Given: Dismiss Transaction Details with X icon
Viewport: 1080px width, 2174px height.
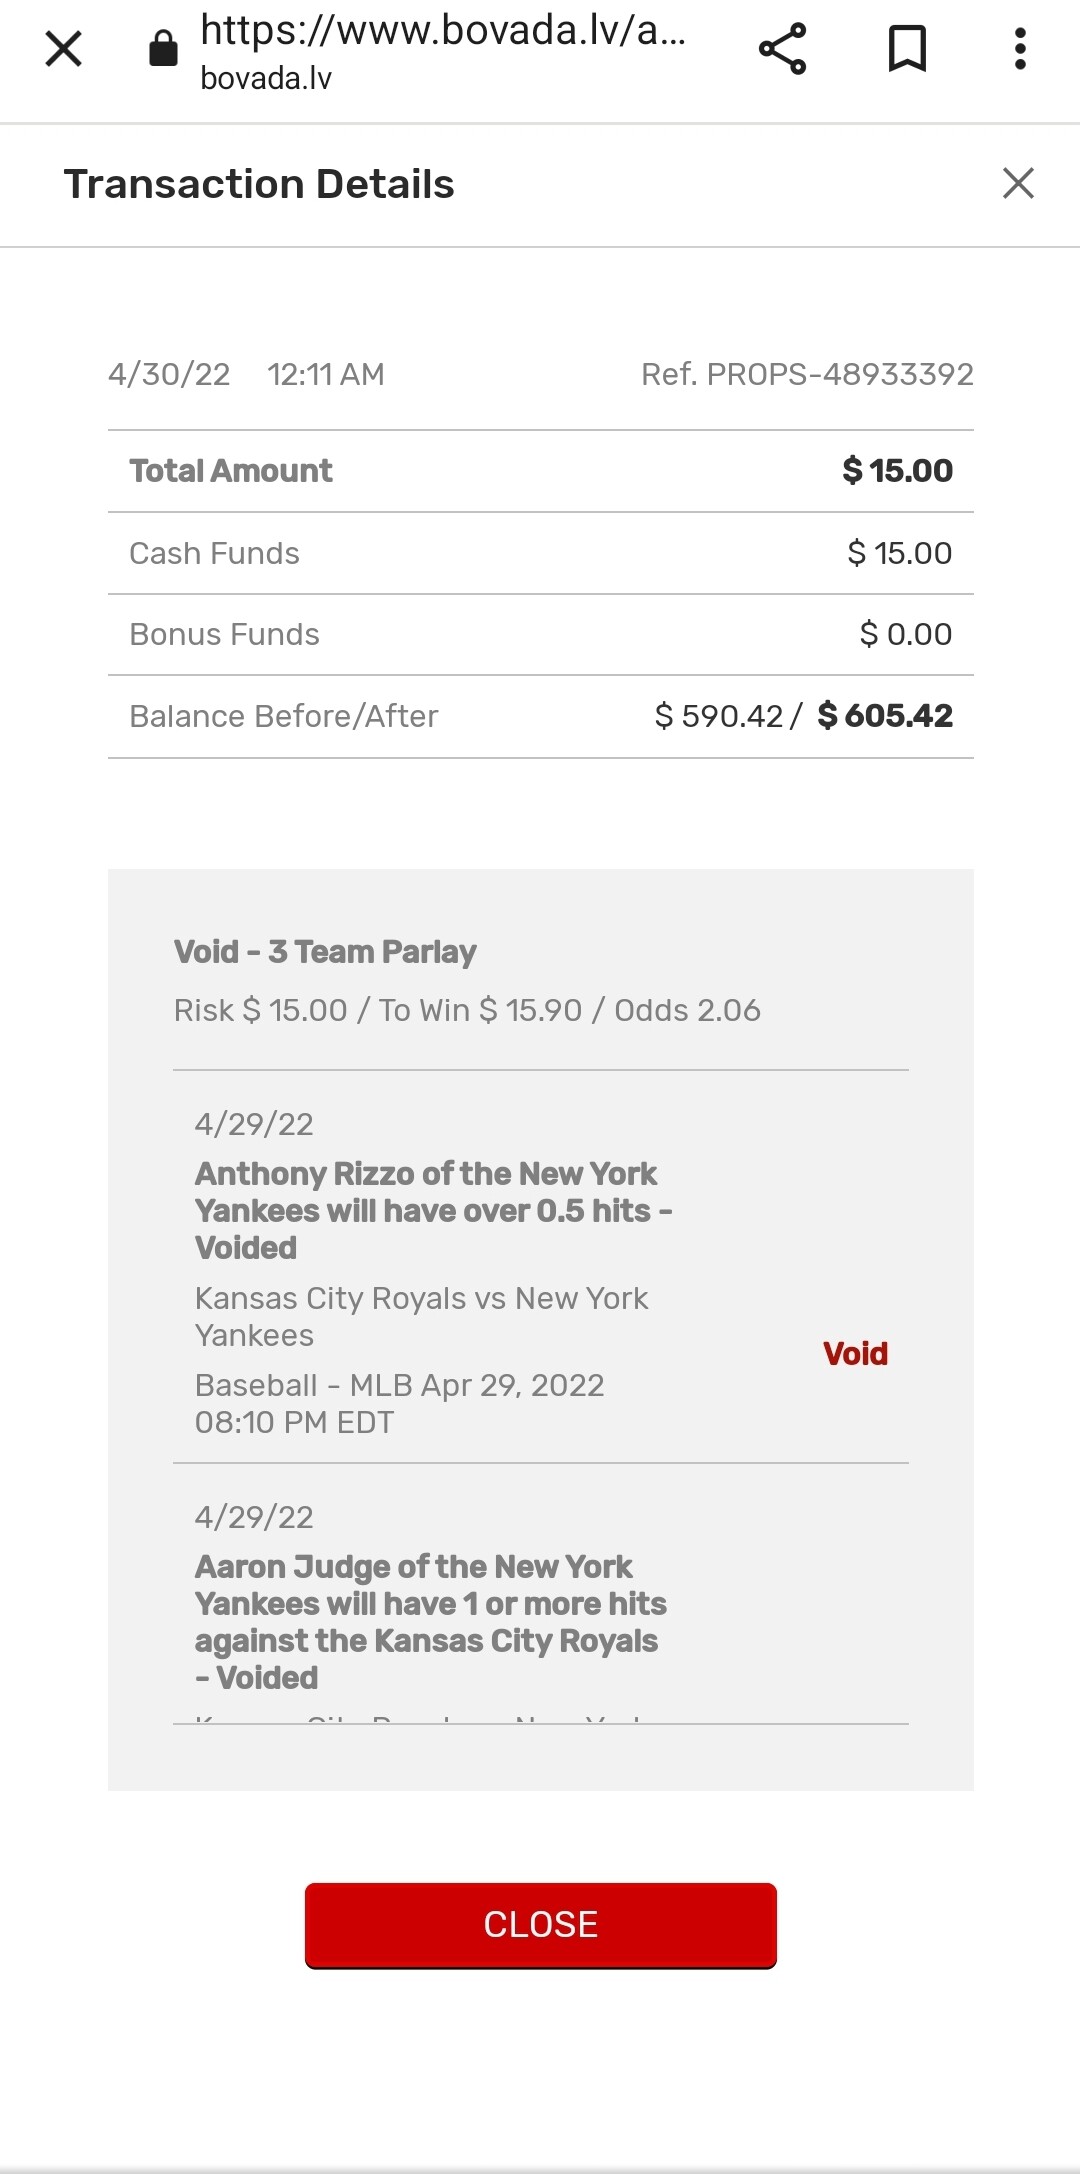Looking at the screenshot, I should [x=1018, y=183].
